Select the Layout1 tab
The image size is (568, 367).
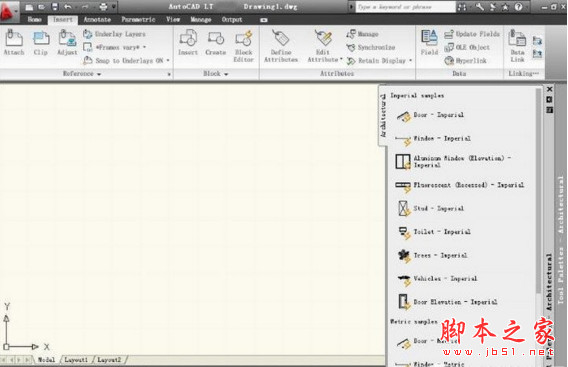[76, 360]
